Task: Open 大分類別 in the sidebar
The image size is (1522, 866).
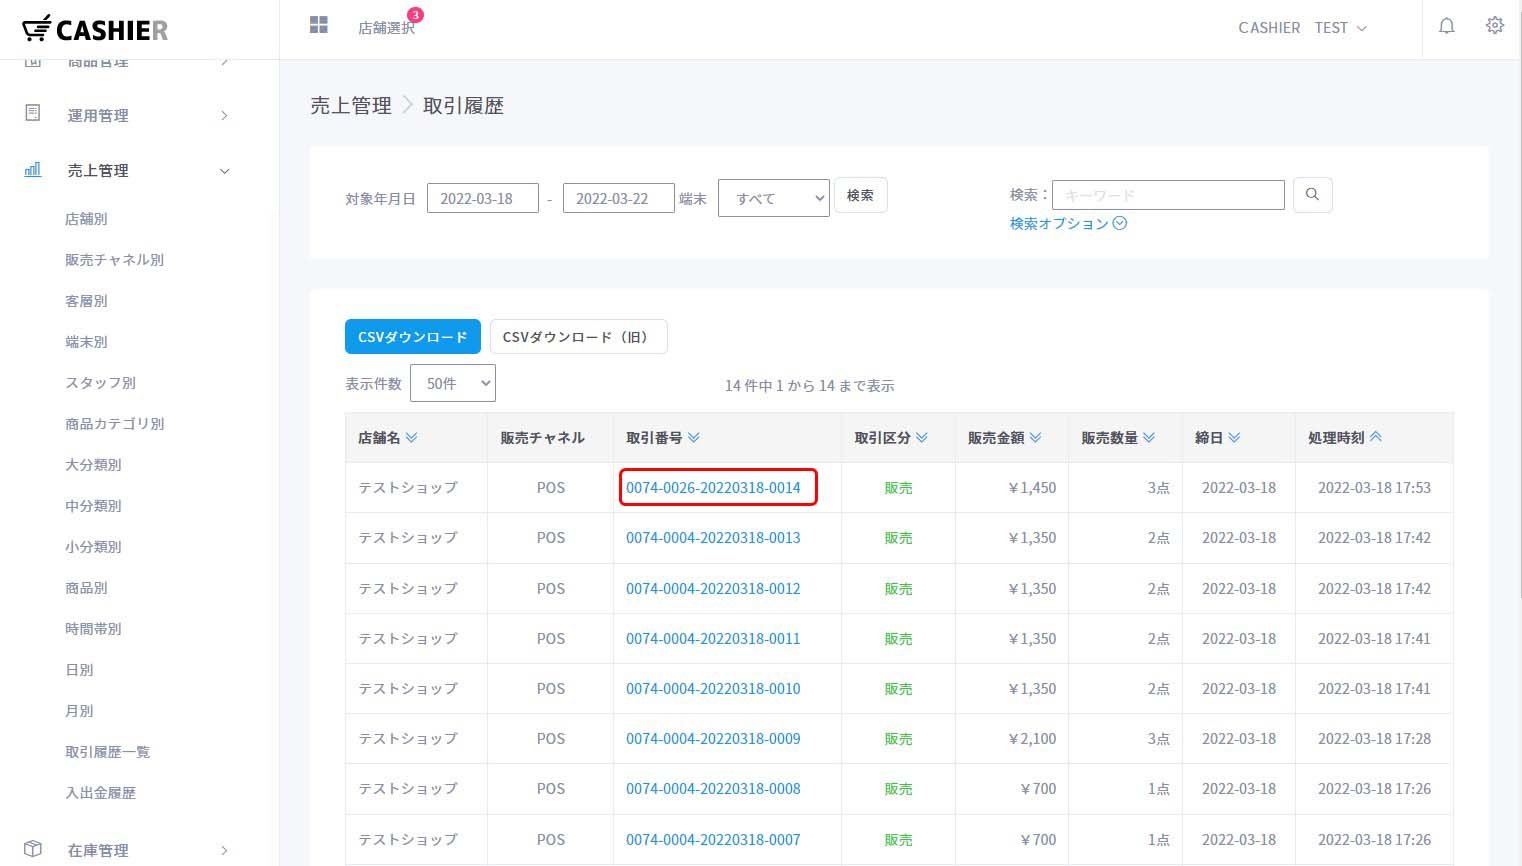Action: 93,464
